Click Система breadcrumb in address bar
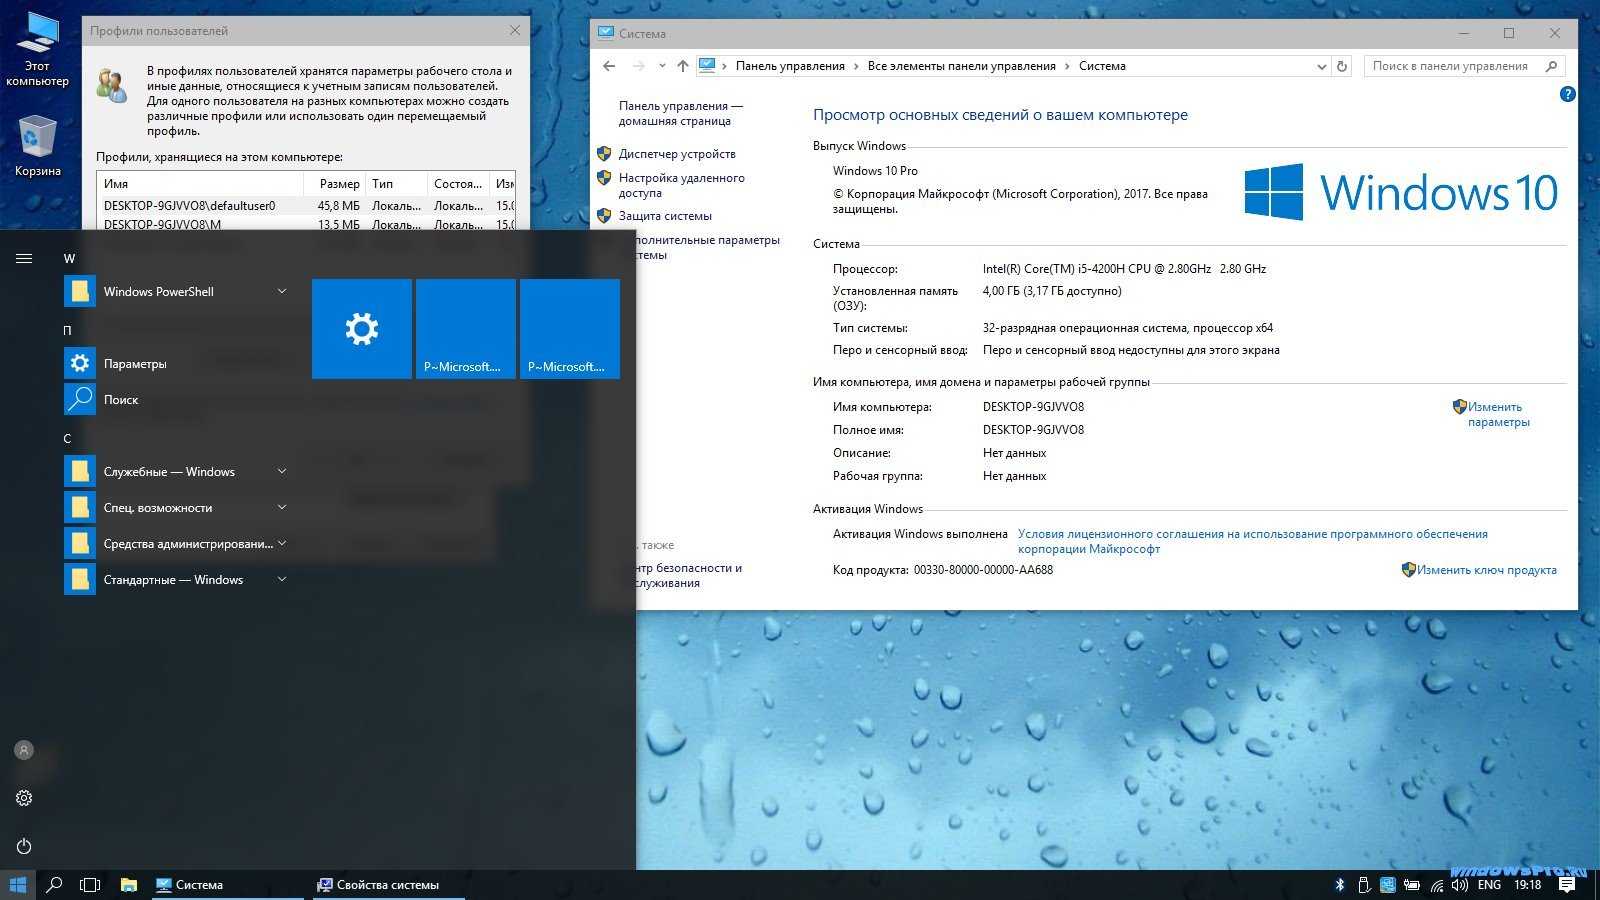The height and width of the screenshot is (900, 1600). [x=1102, y=66]
